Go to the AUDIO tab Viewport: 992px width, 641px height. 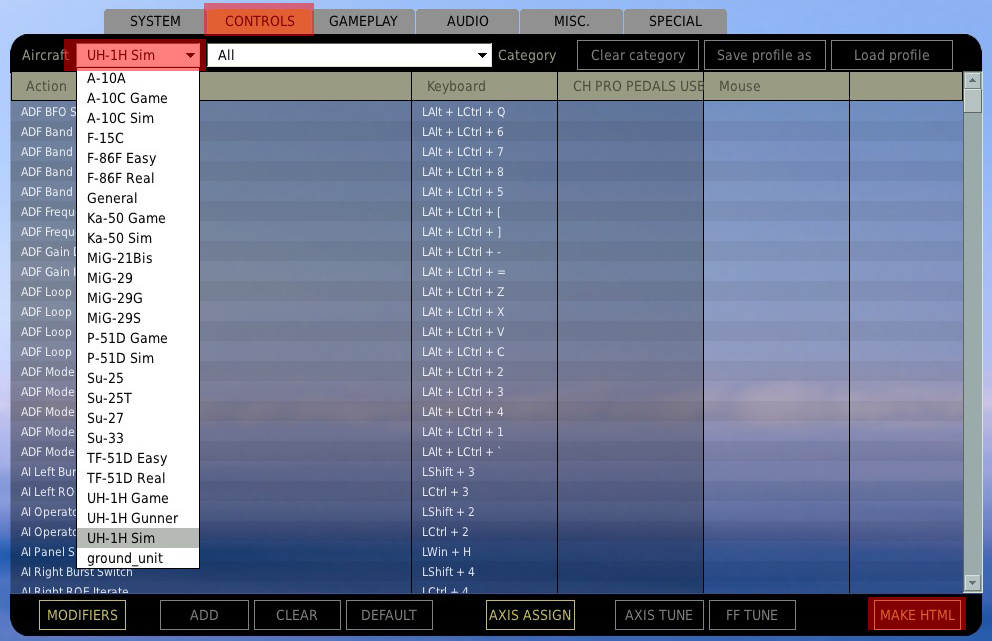468,21
